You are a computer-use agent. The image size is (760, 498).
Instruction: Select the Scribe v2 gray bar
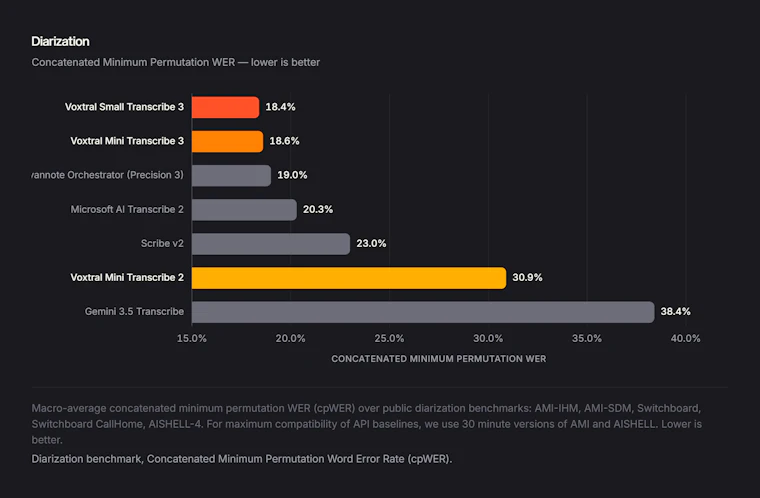271,243
